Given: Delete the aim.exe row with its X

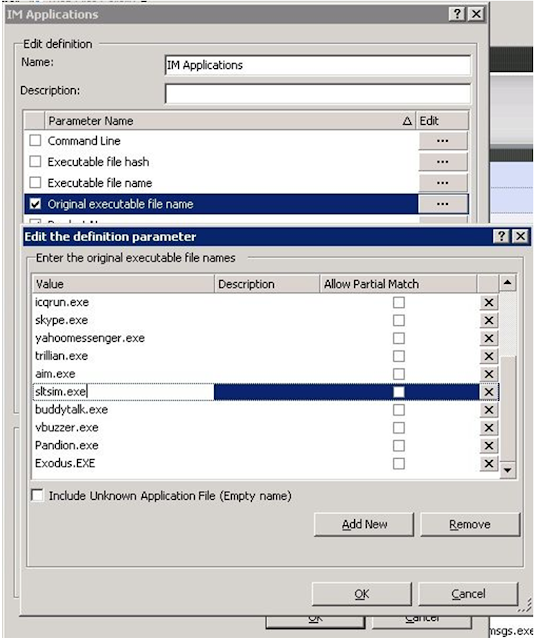Looking at the screenshot, I should tap(489, 374).
